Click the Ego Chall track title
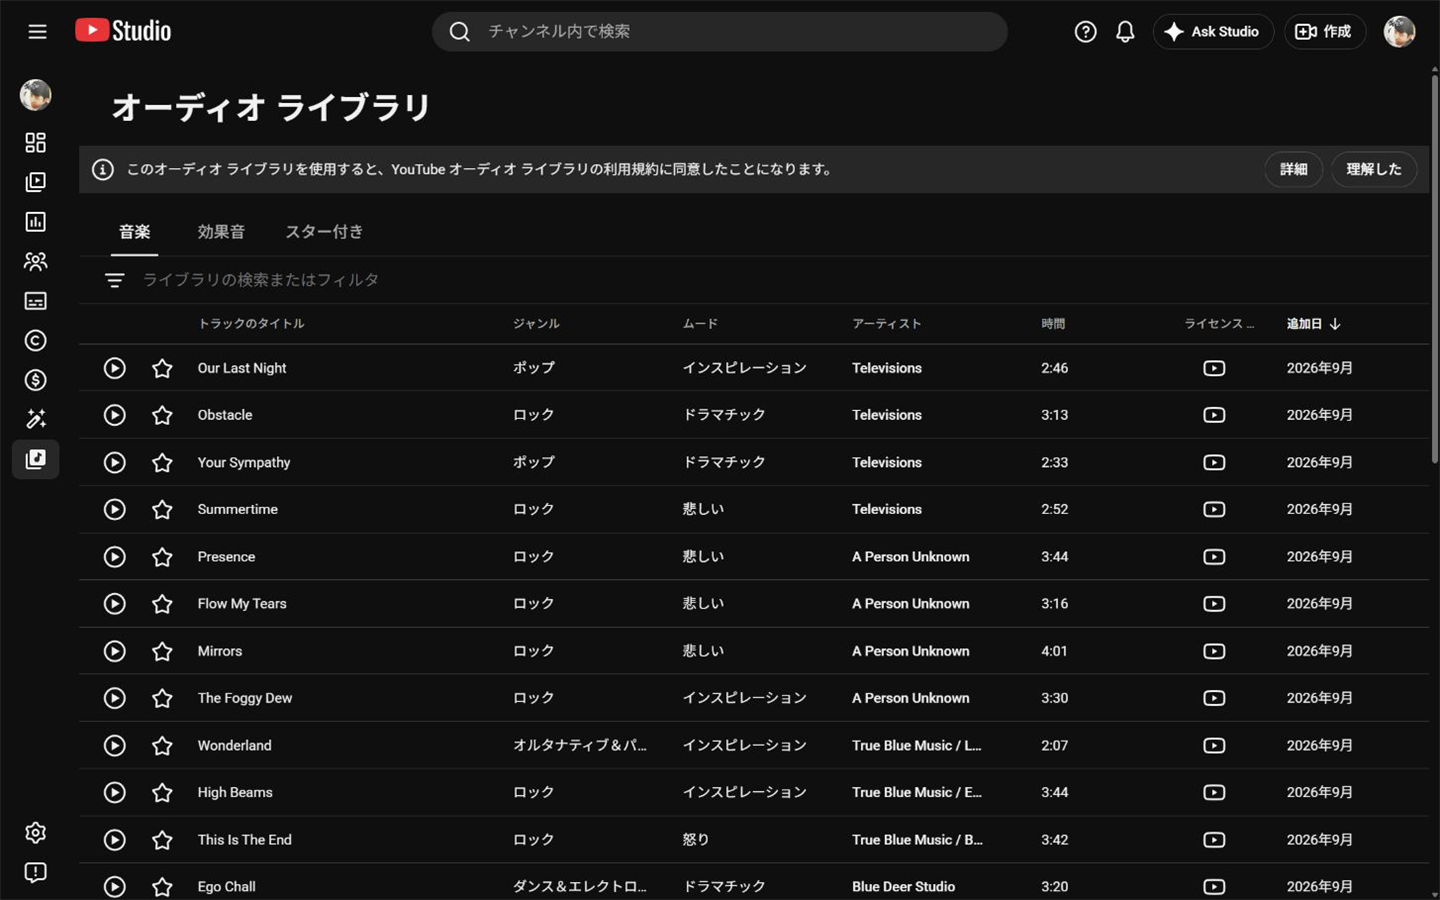This screenshot has width=1440, height=900. pos(227,887)
